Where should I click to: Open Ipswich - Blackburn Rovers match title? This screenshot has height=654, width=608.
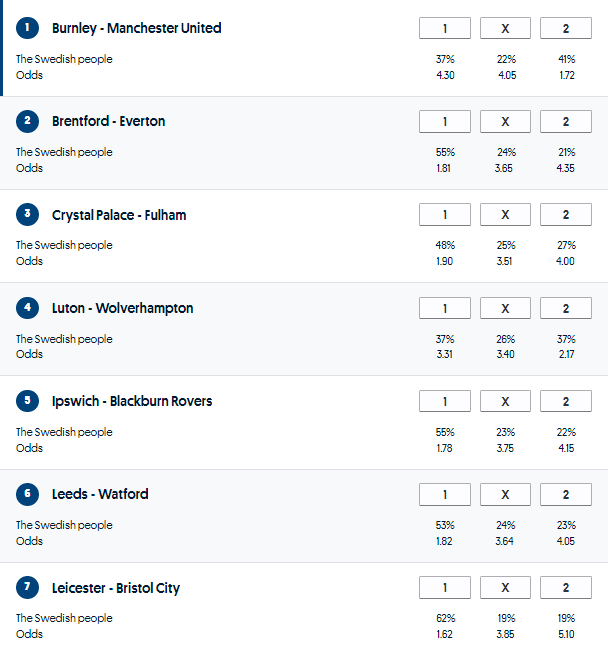[x=132, y=401]
